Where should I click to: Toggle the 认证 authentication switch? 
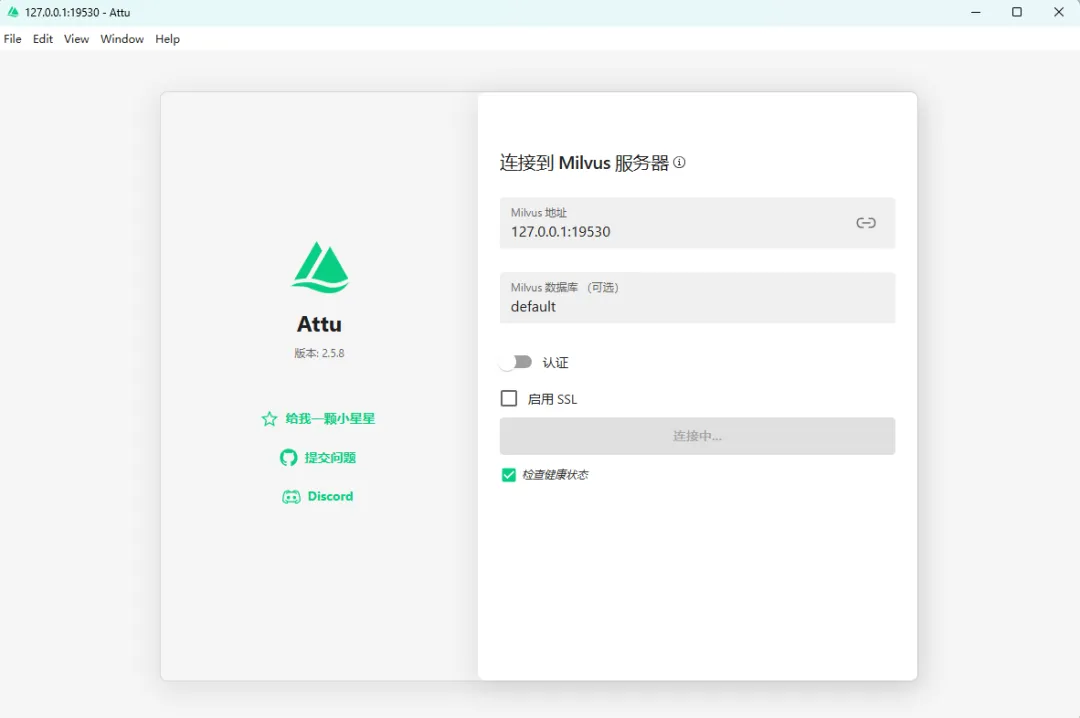point(516,362)
